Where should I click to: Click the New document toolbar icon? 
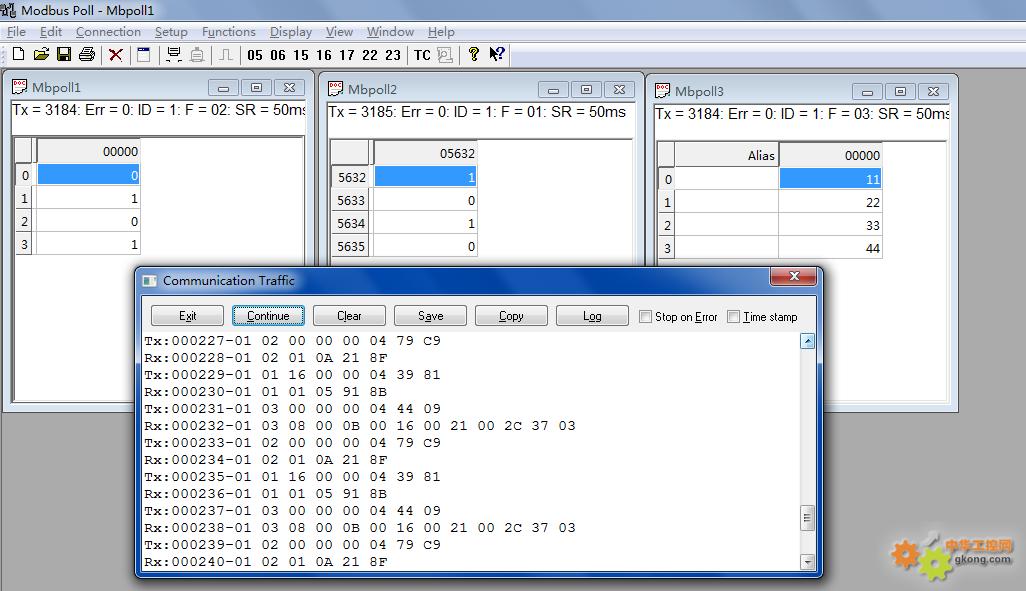[18, 54]
